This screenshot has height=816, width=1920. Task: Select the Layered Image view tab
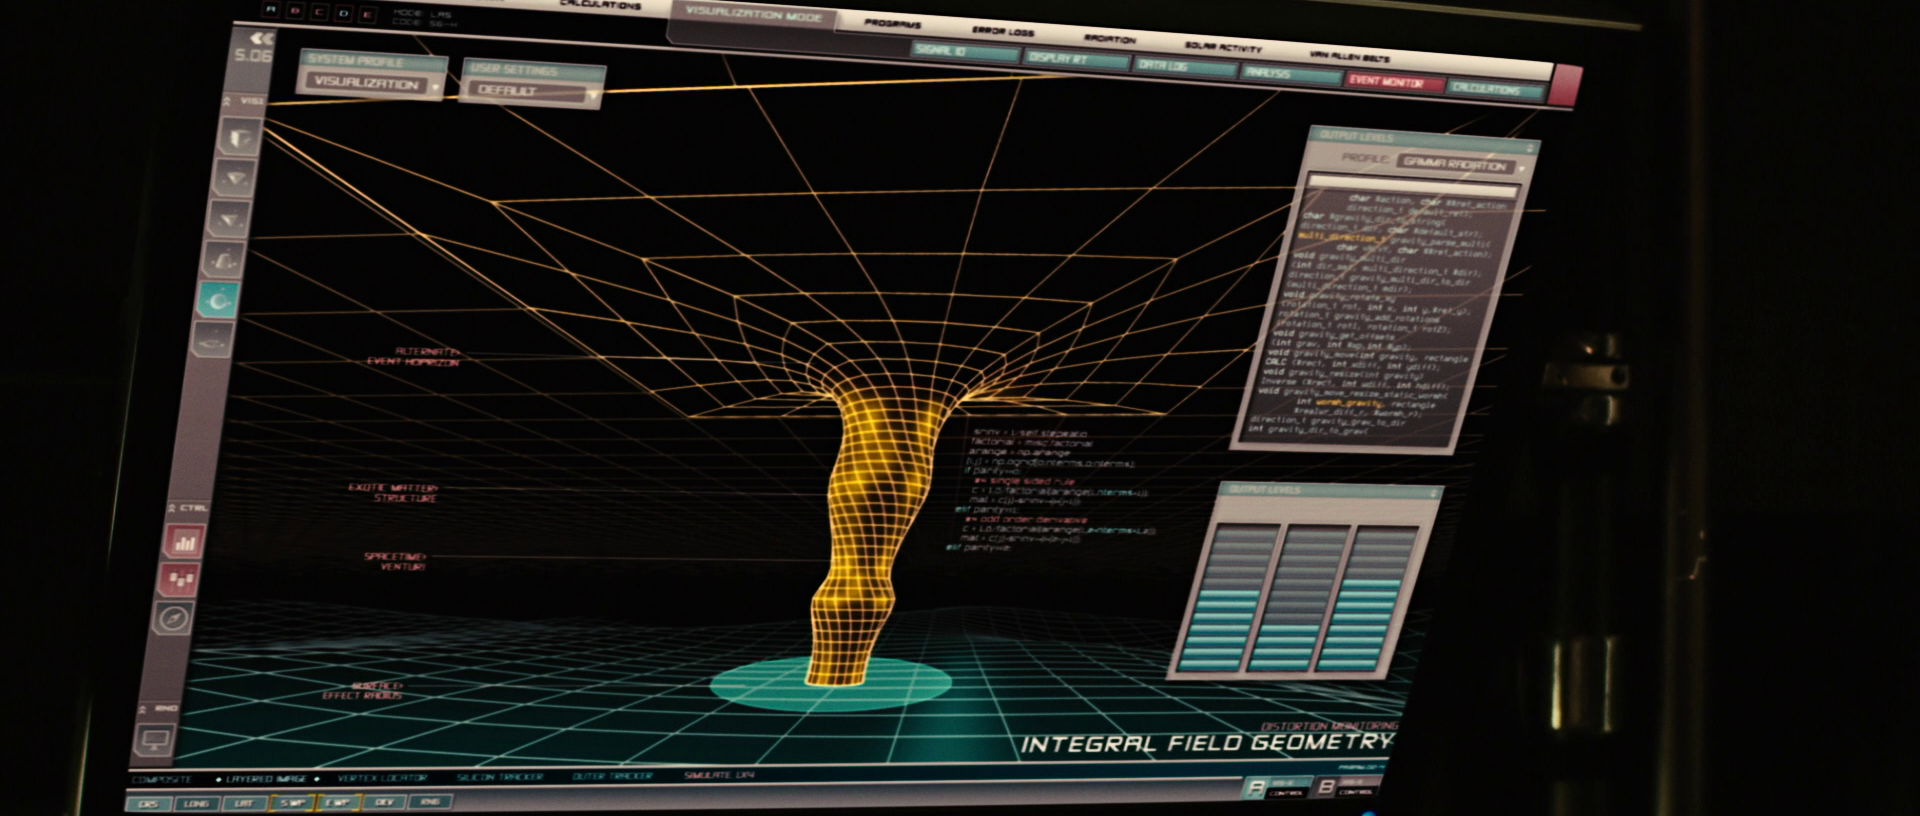[x=267, y=778]
